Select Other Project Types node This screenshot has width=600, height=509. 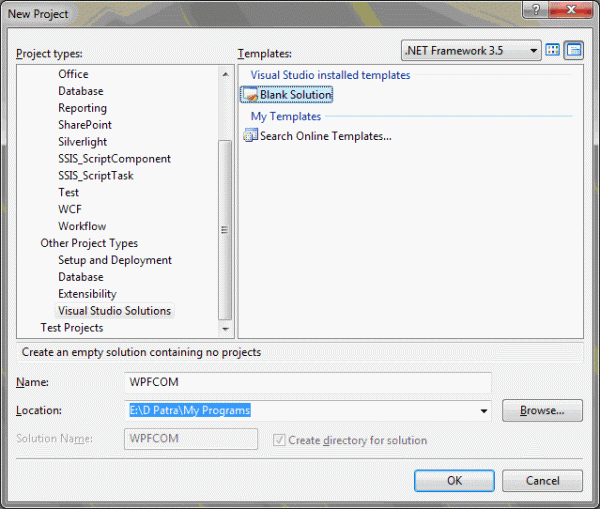tap(89, 243)
